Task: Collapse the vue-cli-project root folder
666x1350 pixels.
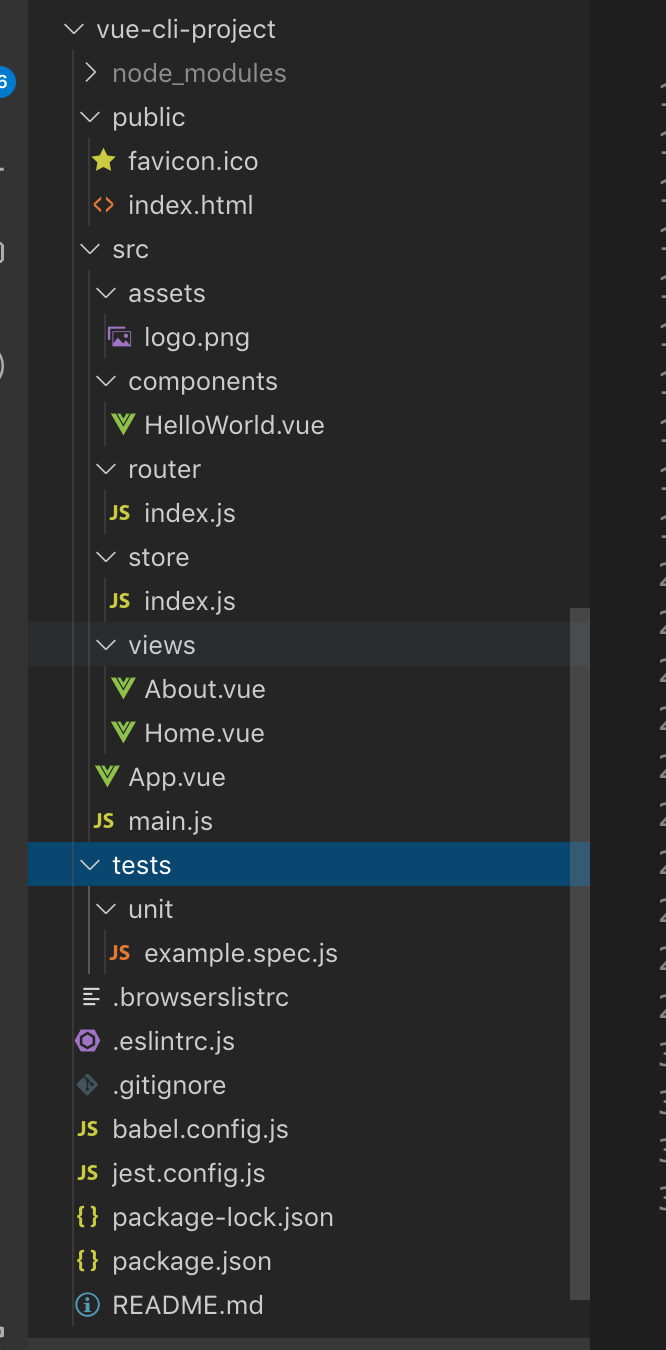Action: (x=74, y=29)
